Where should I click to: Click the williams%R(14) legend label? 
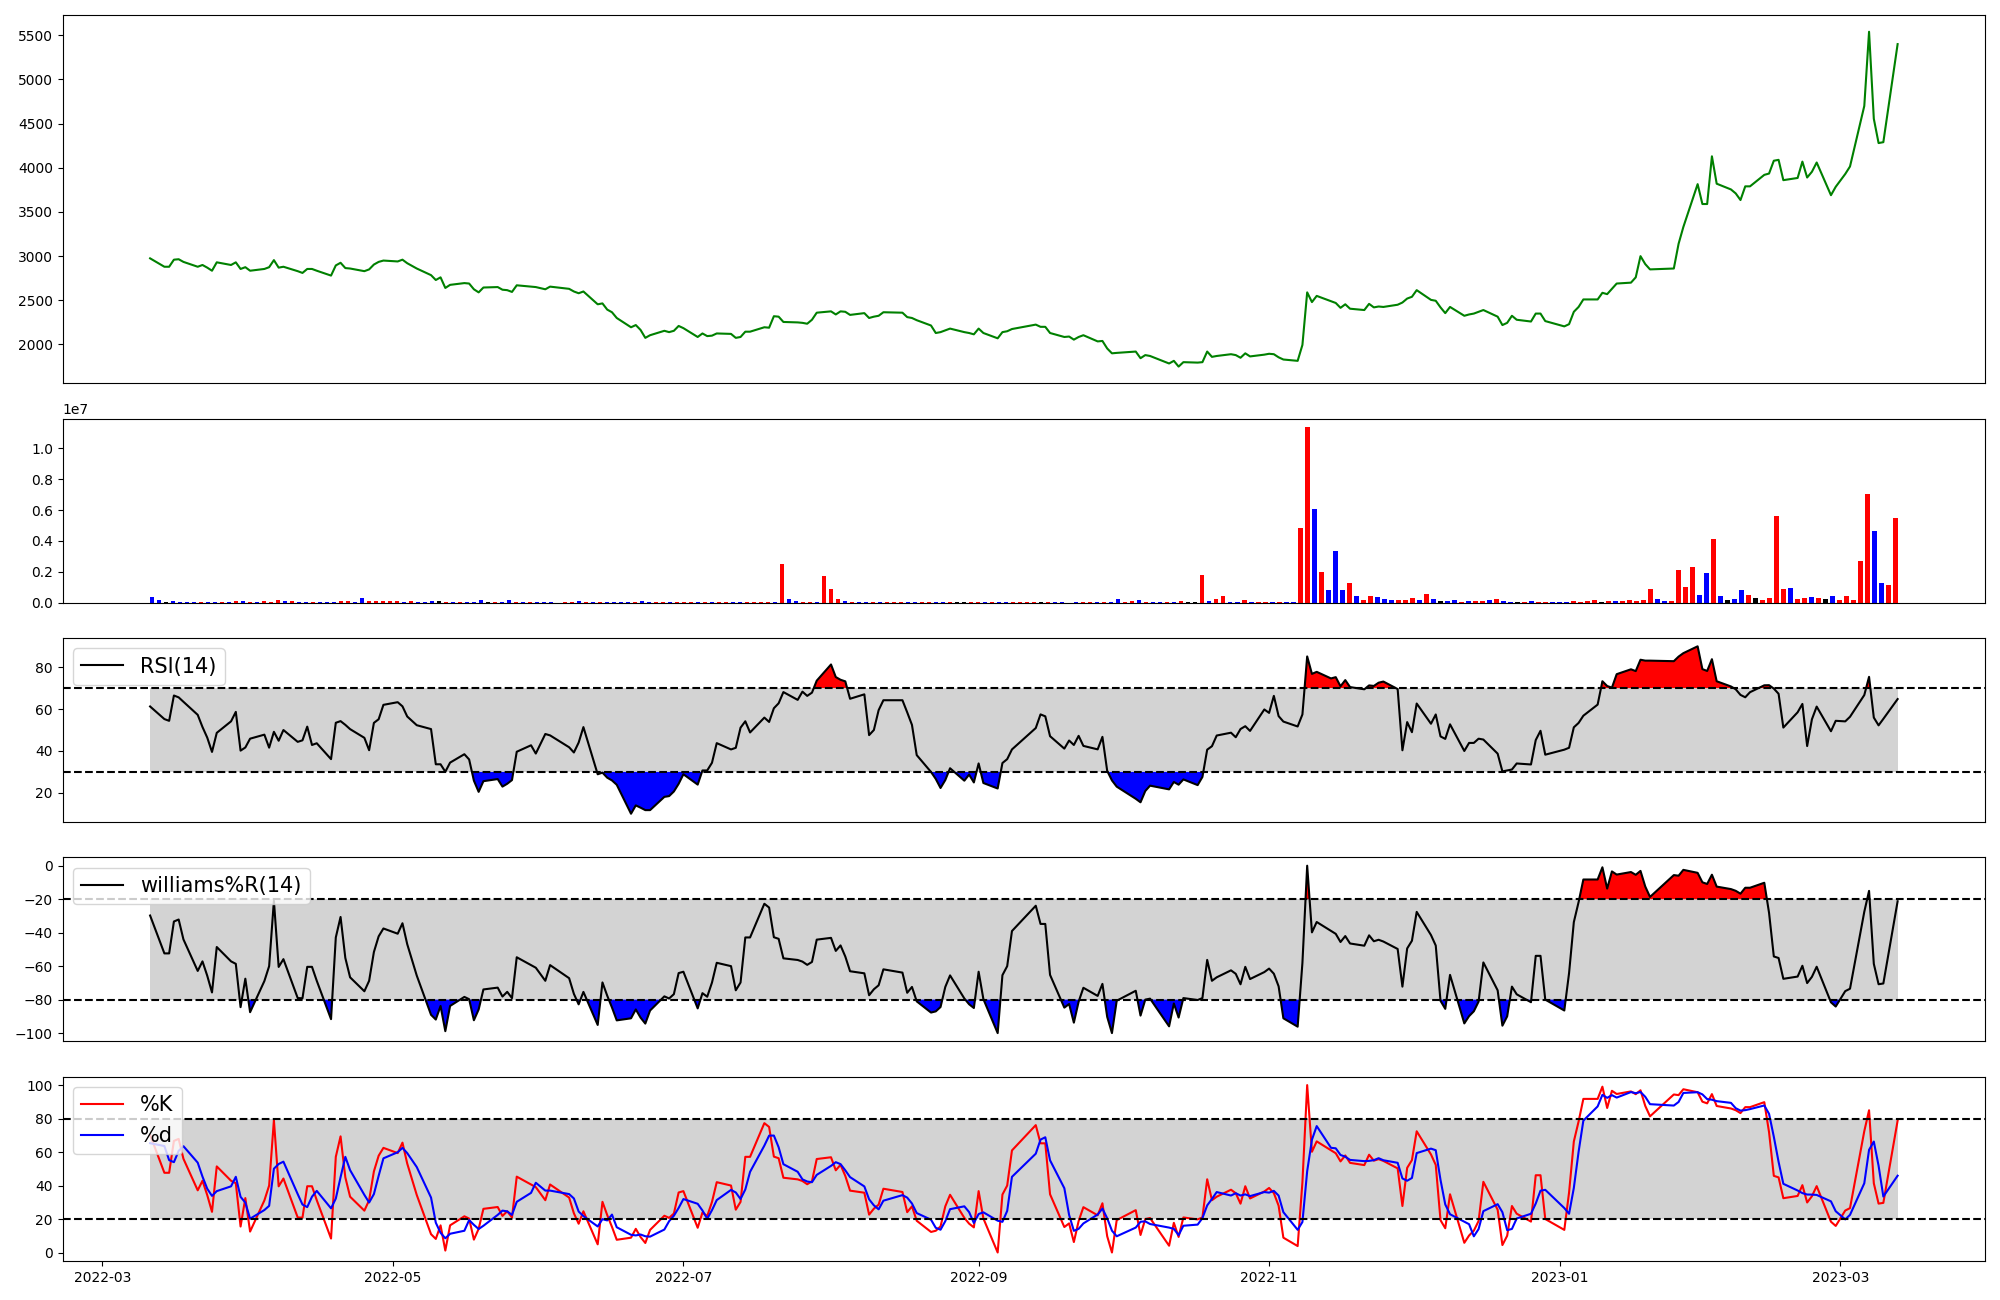point(220,885)
